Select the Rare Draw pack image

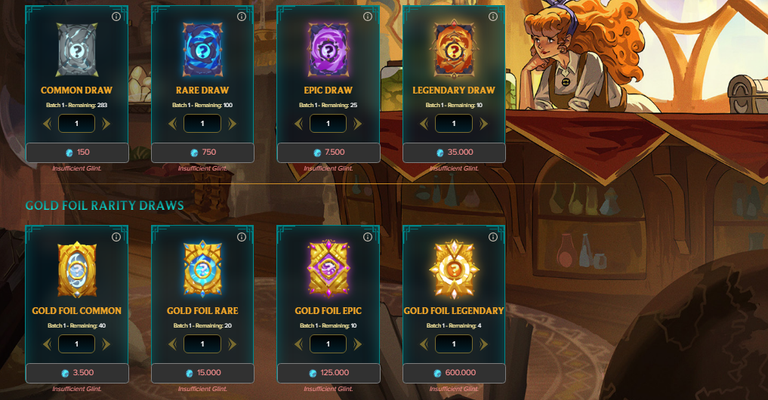tap(202, 49)
